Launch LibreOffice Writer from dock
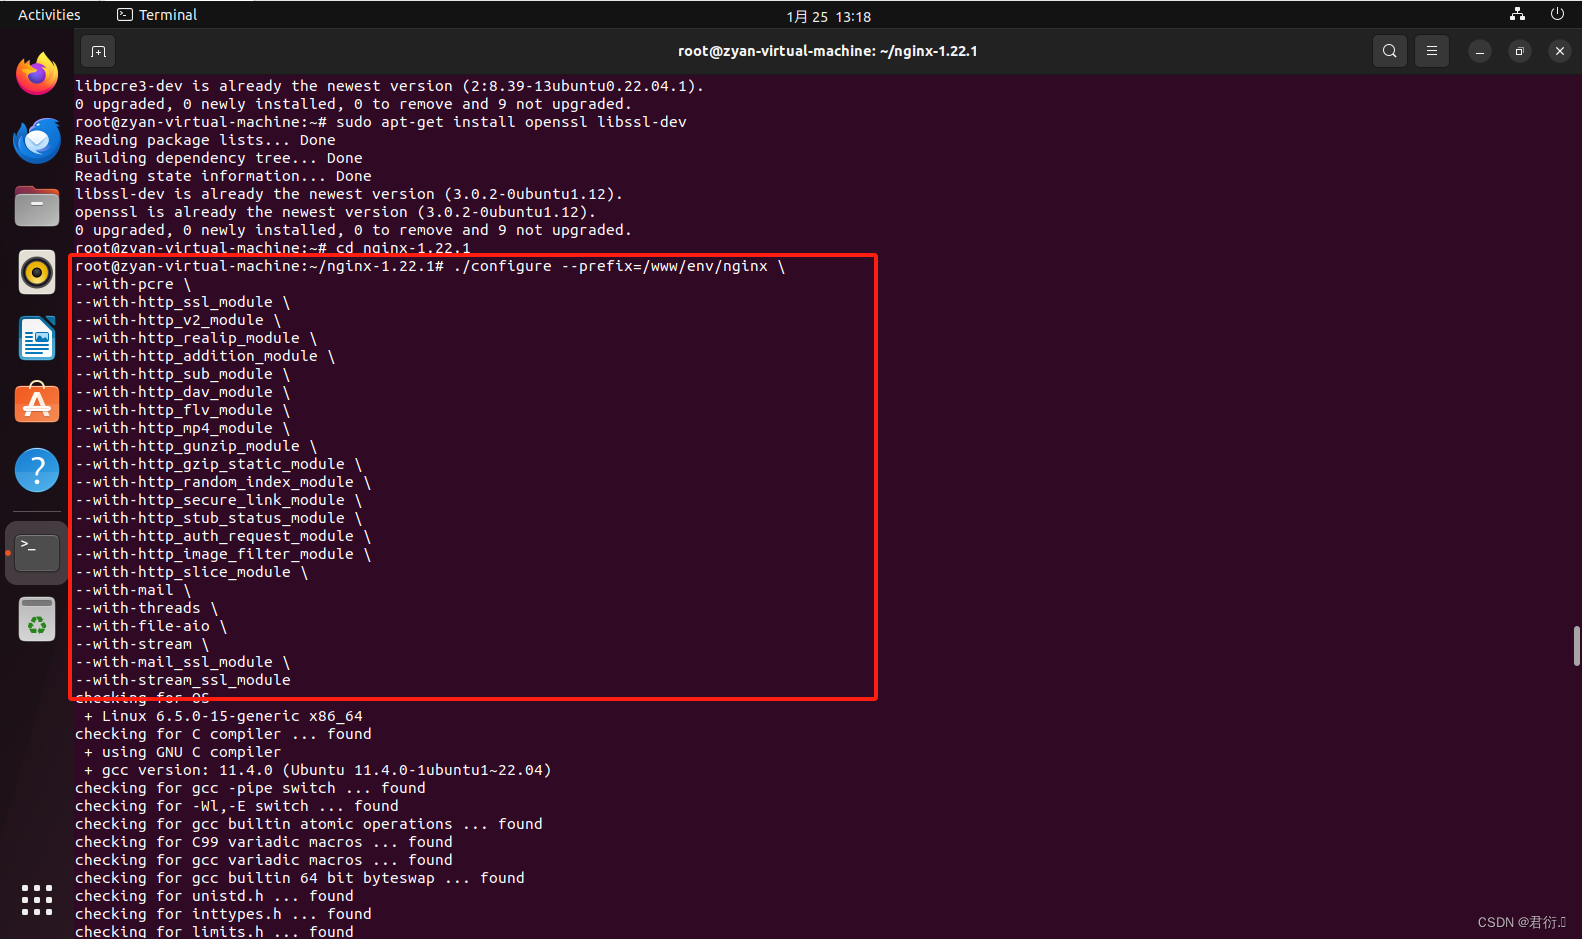 point(37,338)
